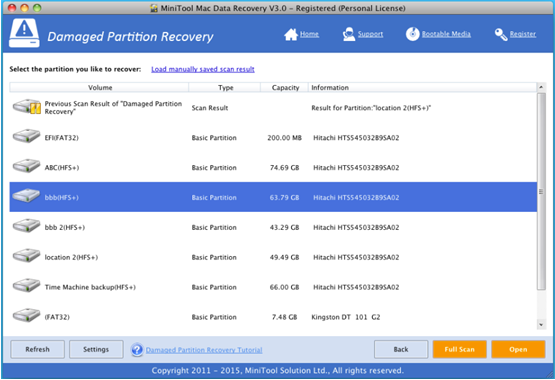Click the Damaged Partition warning drive icon
This screenshot has height=380, width=555.
tap(24, 33)
